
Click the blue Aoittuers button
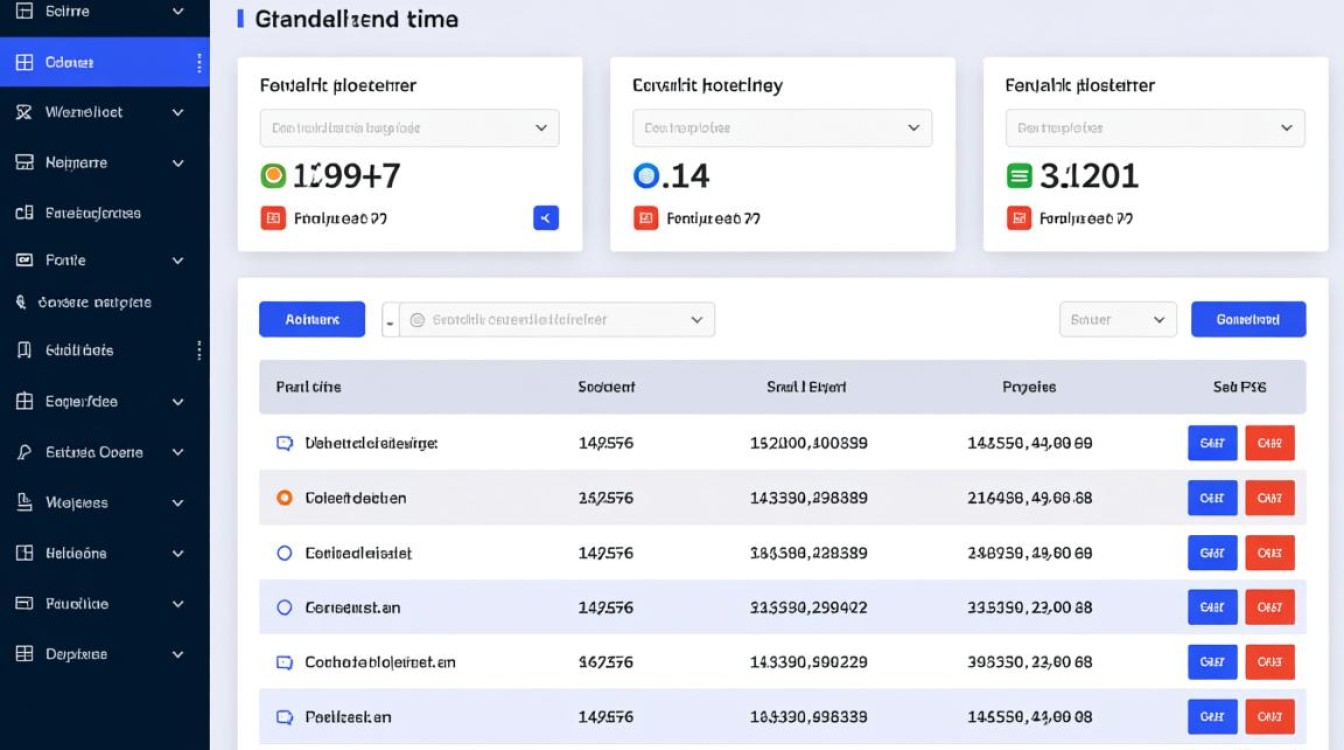(x=312, y=320)
